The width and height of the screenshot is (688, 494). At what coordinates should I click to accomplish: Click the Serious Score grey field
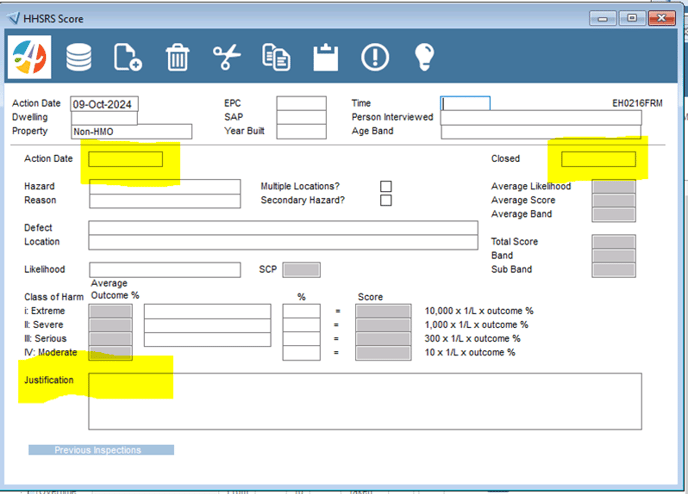[x=383, y=339]
